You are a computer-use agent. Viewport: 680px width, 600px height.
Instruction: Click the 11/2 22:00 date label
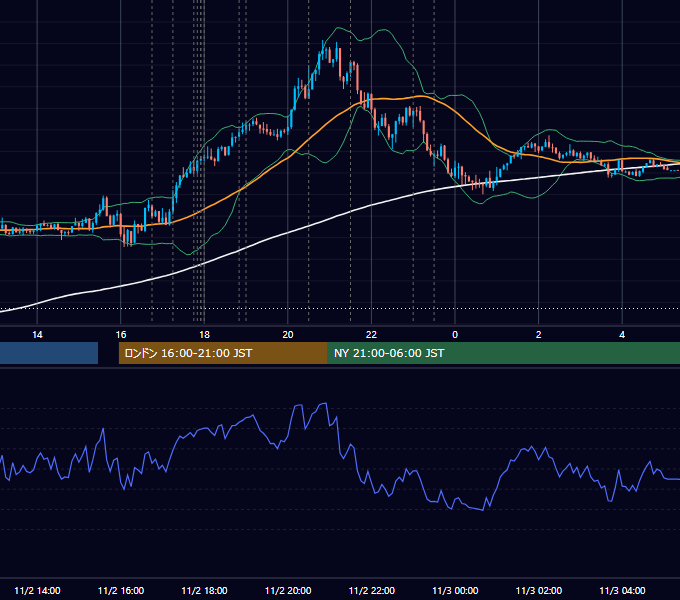(x=372, y=590)
